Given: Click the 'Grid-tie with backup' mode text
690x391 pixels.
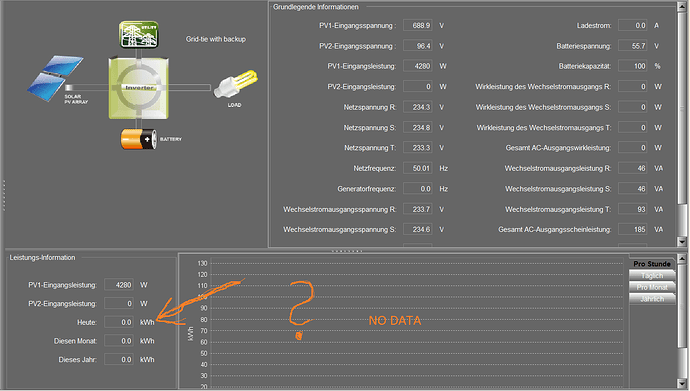Looking at the screenshot, I should [x=216, y=39].
